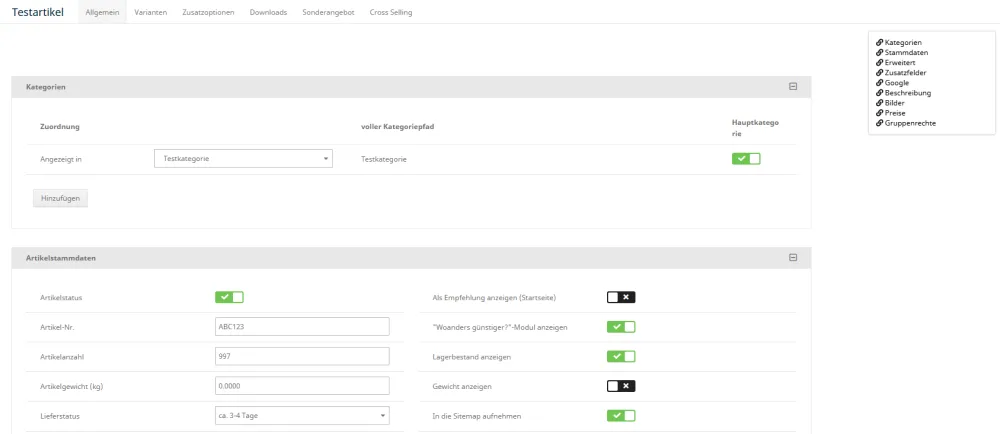
Task: Click the Artikelanzahl field with 997
Action: click(302, 356)
